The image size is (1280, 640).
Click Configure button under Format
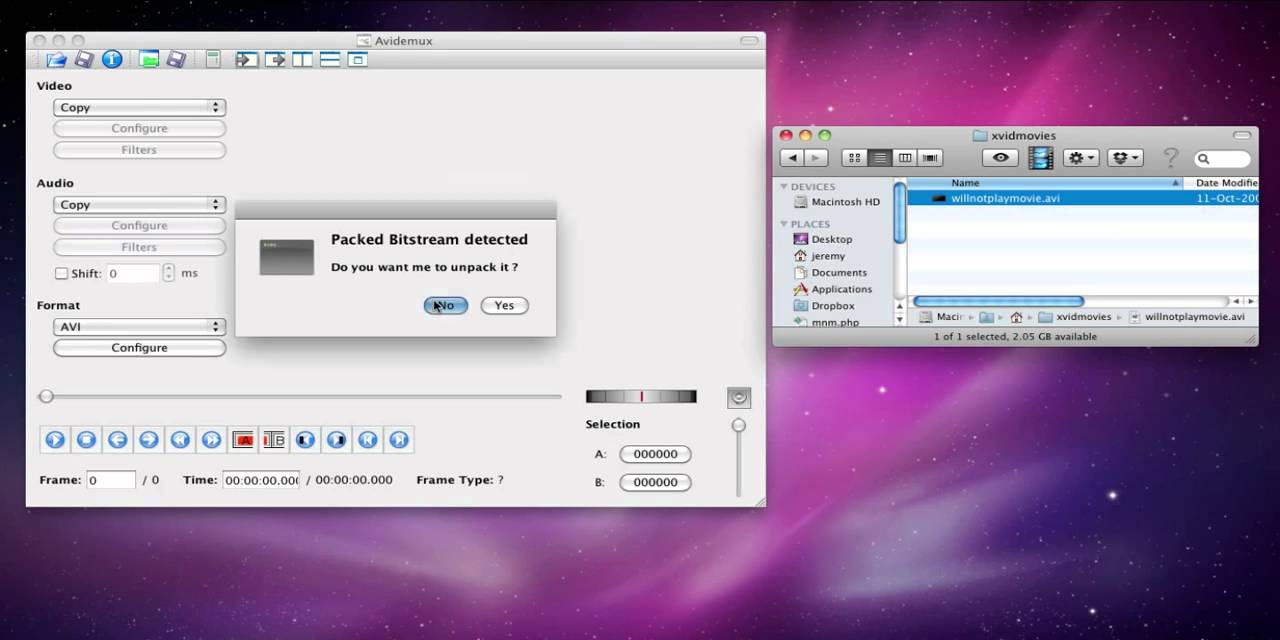139,348
